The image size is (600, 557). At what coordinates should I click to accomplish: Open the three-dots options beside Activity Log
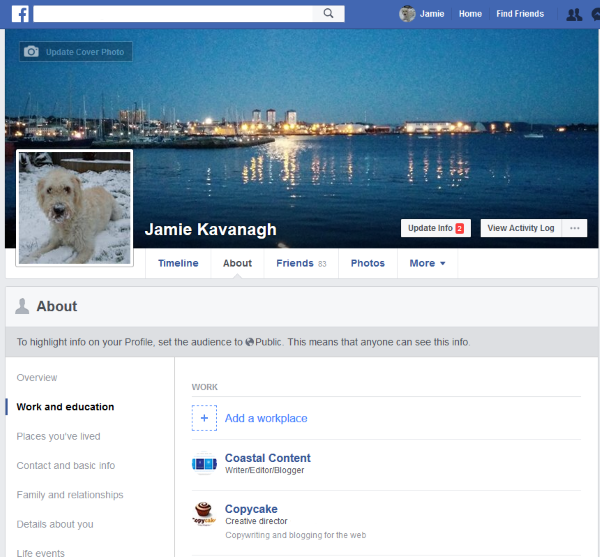coord(574,228)
